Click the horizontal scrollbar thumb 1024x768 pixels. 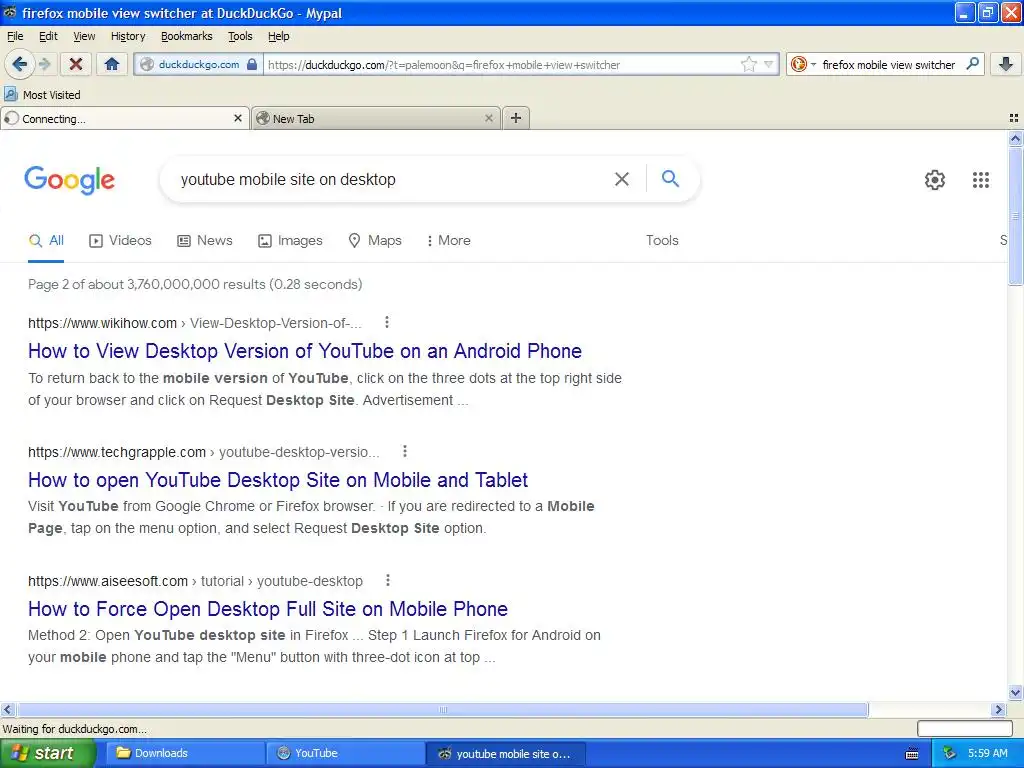pyautogui.click(x=442, y=709)
